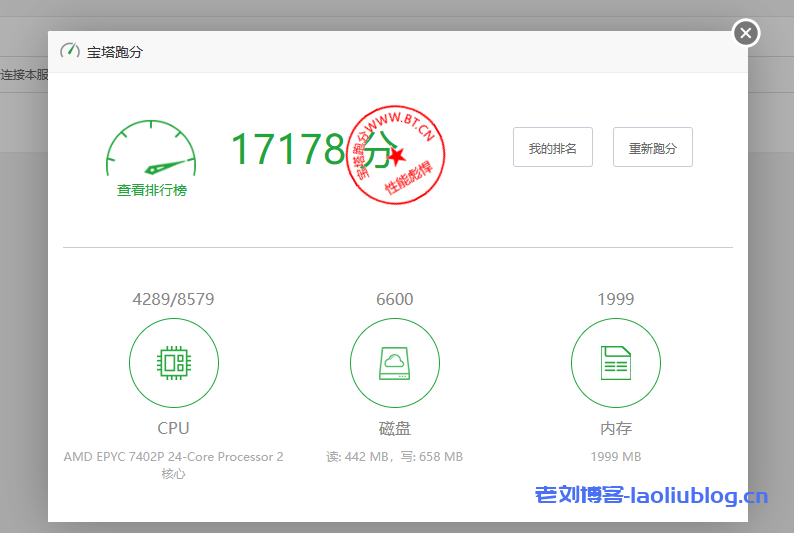Screen dimensions: 794x533
Task: Click the small speedometer icon in title
Action: [70, 51]
